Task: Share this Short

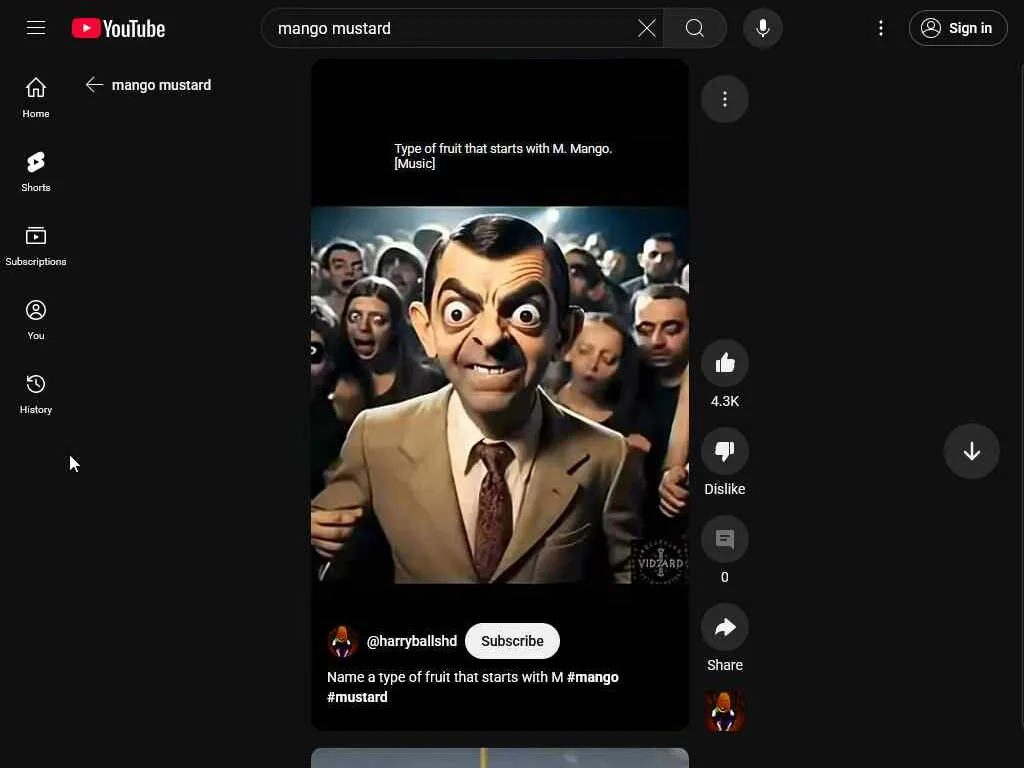Action: coord(724,628)
